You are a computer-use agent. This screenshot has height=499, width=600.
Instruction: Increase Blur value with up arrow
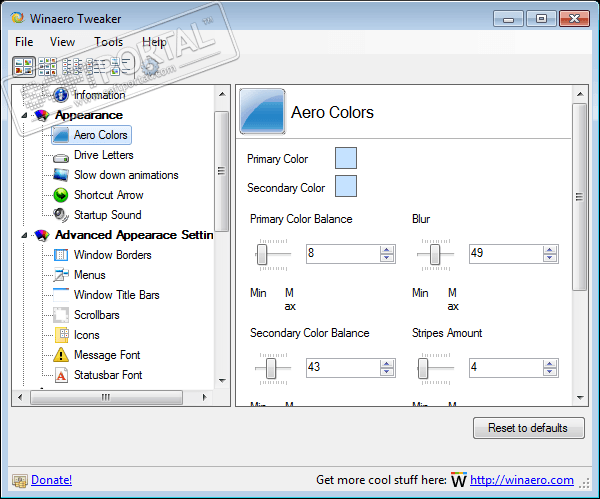click(x=549, y=250)
